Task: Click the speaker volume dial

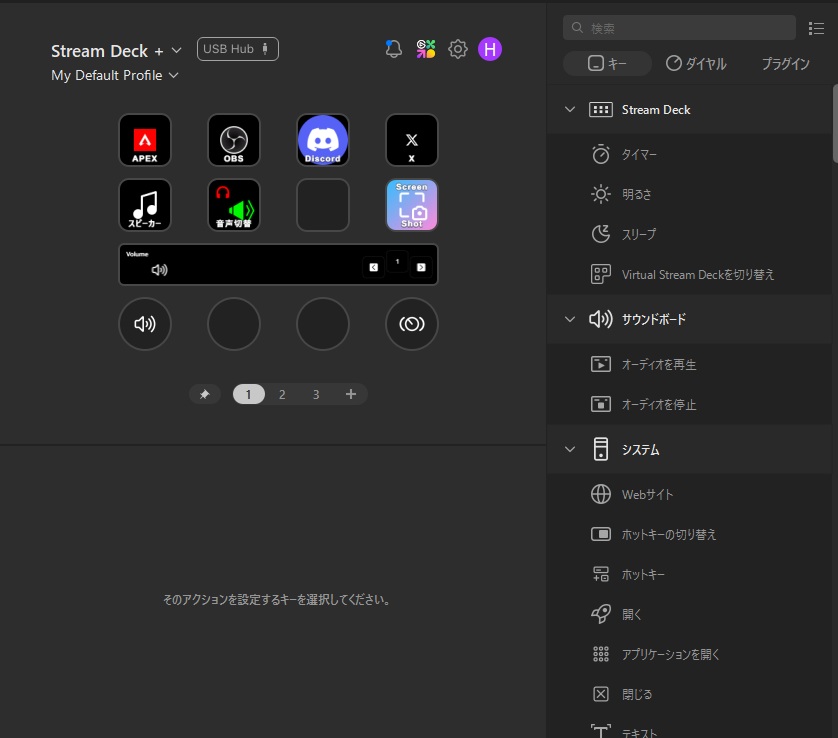Action: pos(145,324)
